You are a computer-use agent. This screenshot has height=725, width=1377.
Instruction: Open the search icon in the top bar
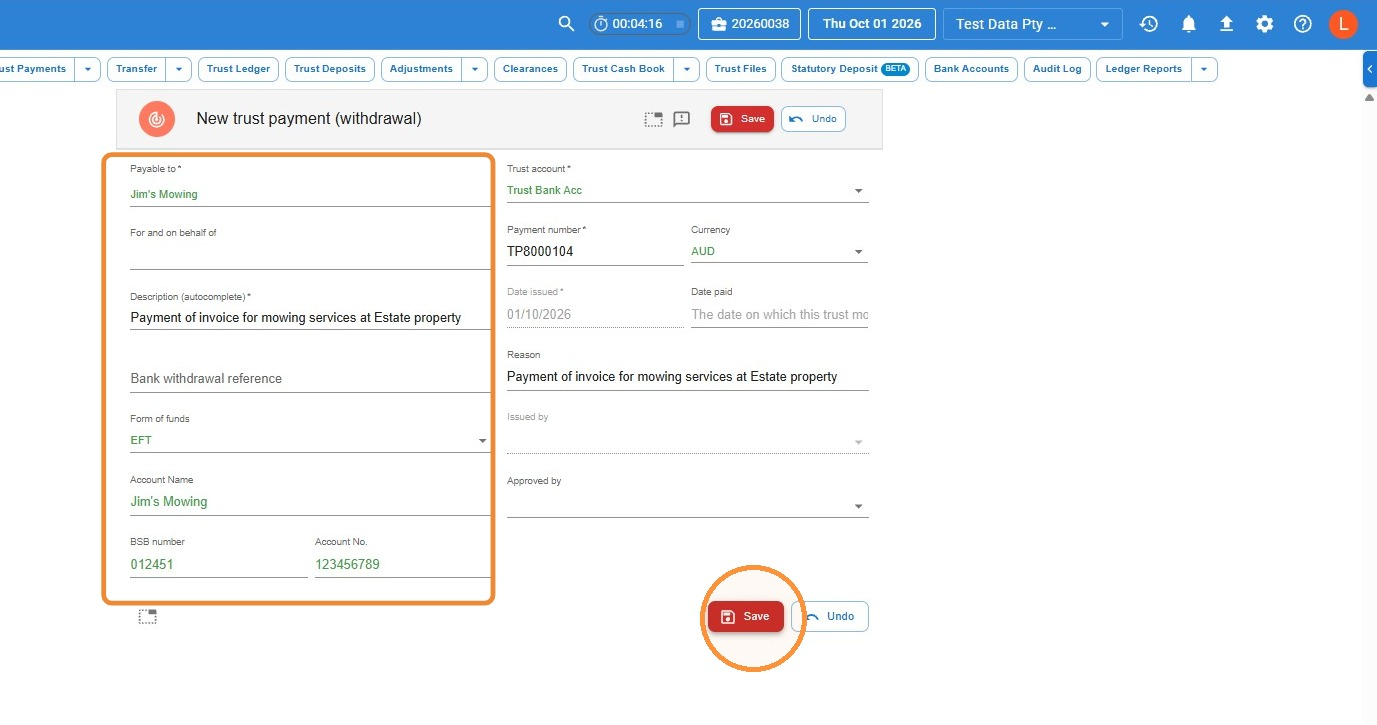tap(566, 24)
